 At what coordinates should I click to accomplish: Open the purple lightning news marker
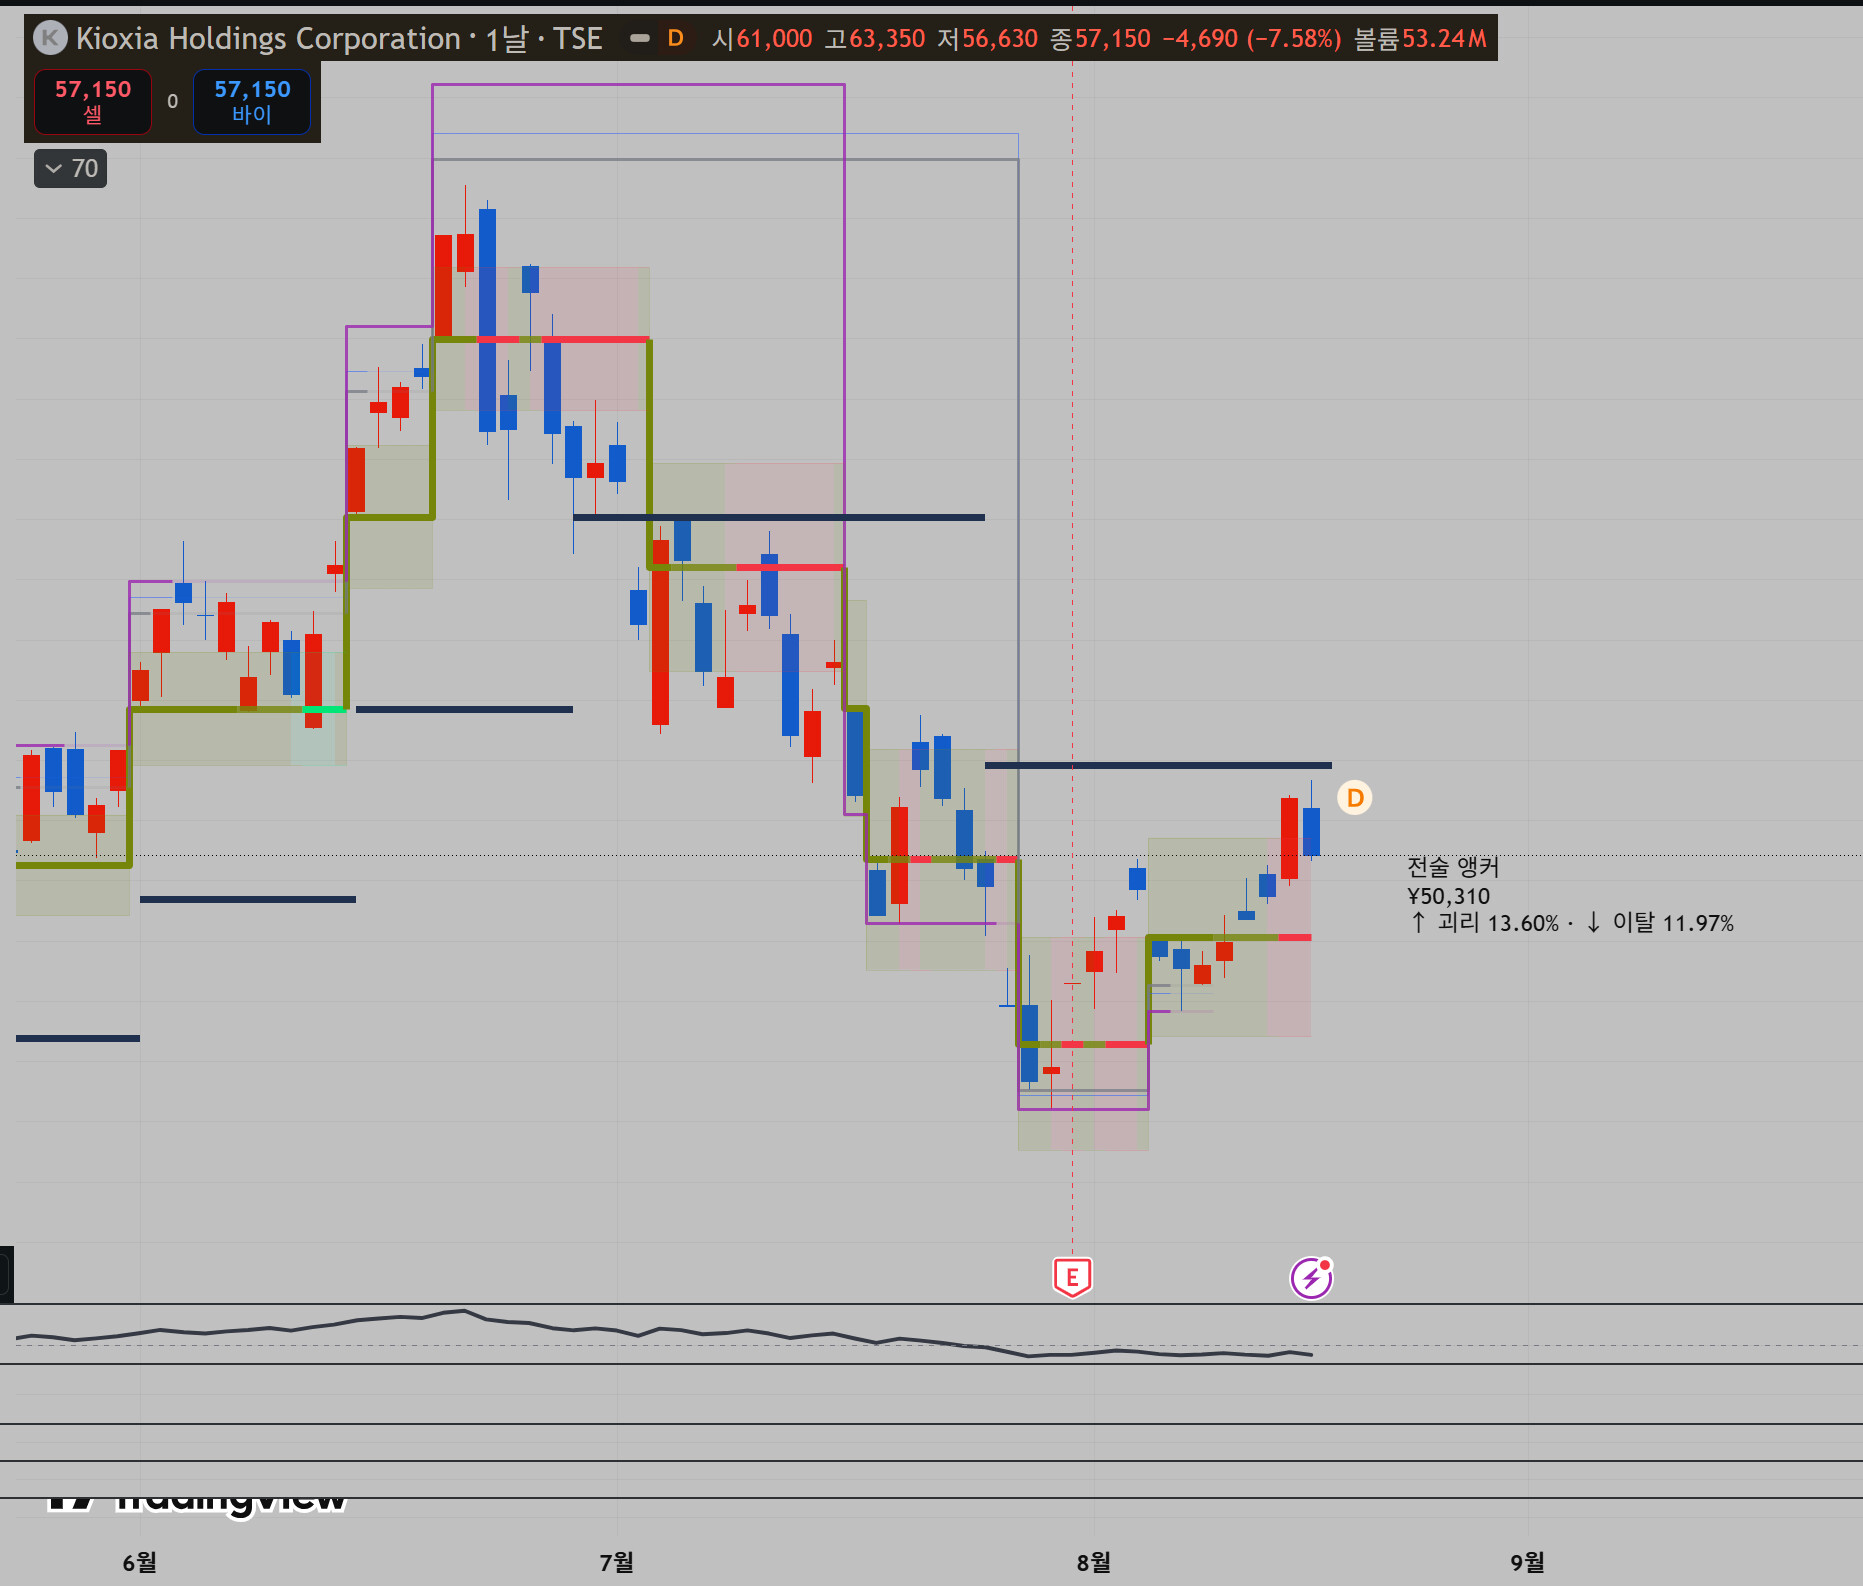point(1311,1277)
